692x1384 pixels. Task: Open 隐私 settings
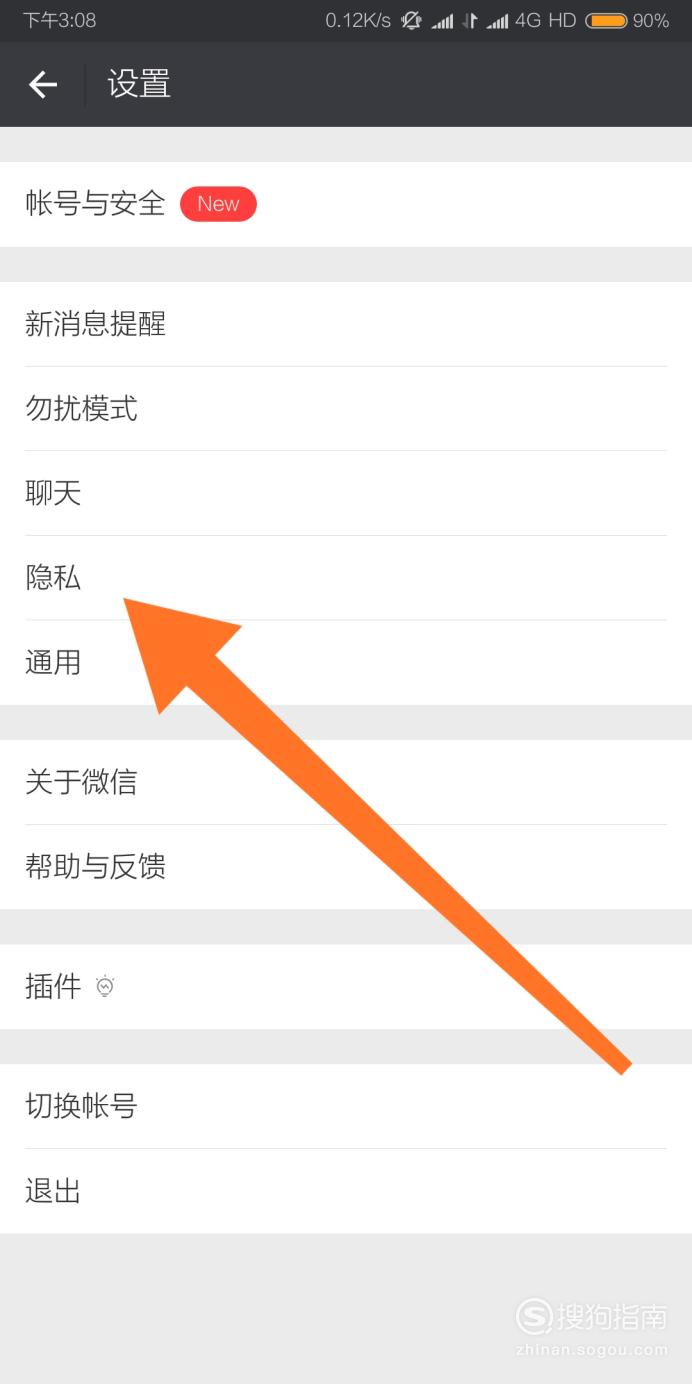(x=346, y=578)
